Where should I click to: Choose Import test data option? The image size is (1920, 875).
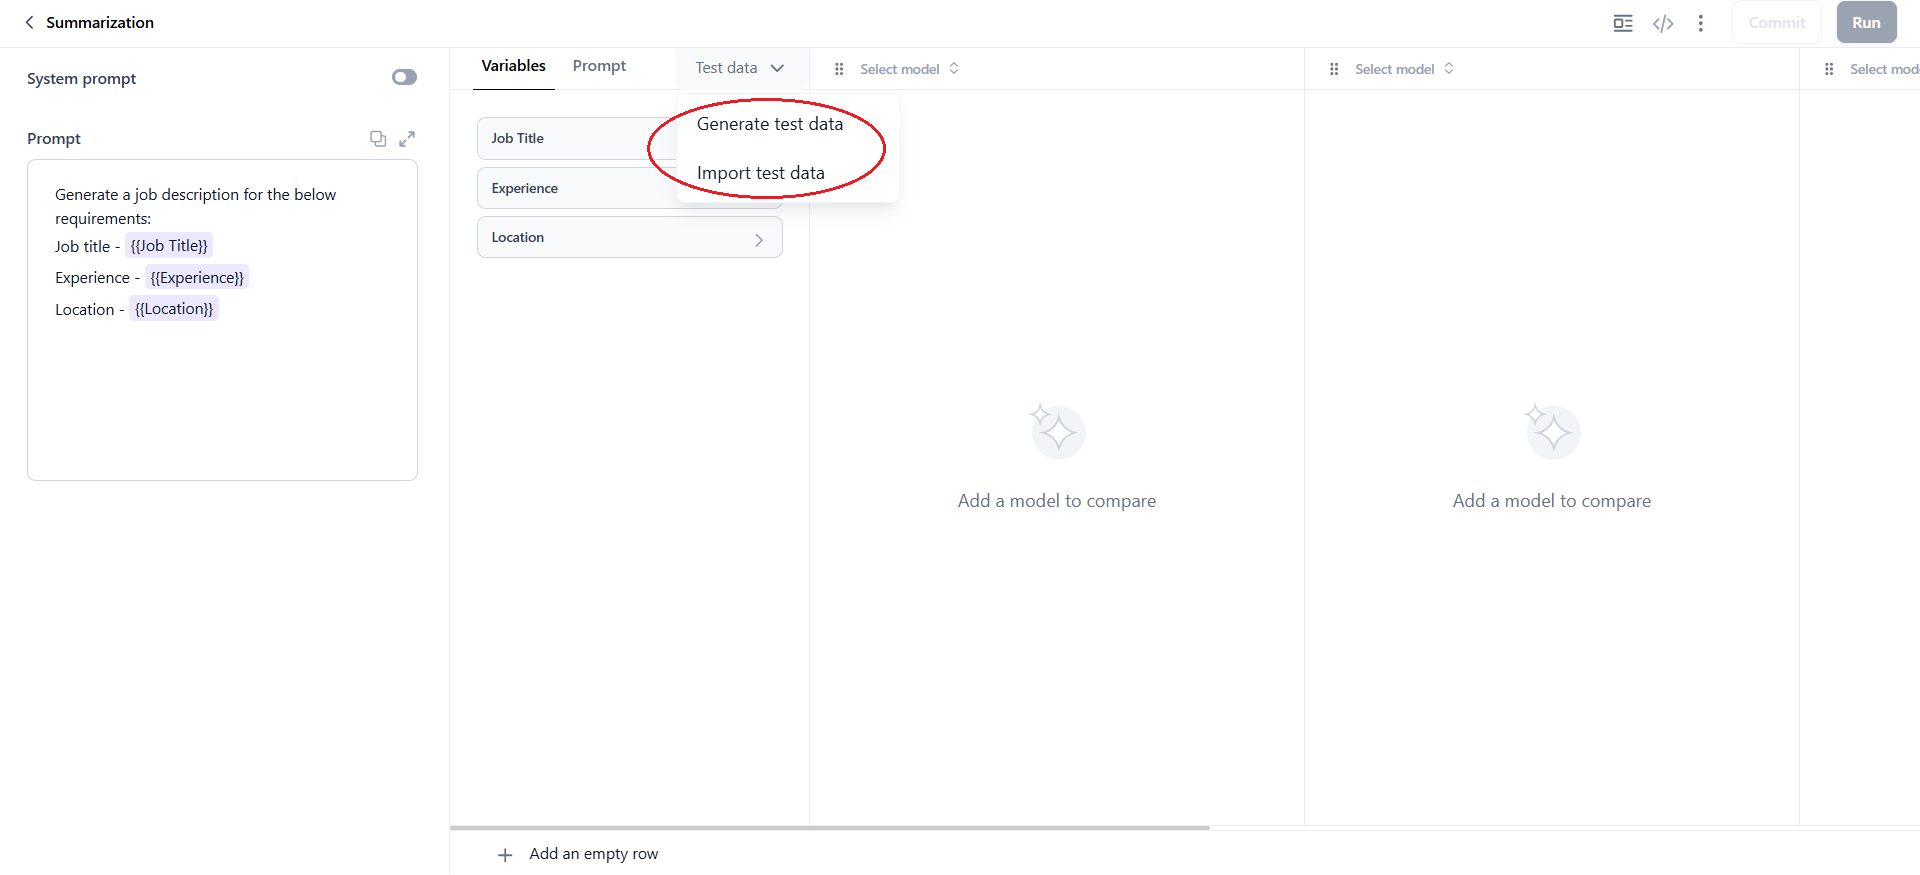point(760,173)
